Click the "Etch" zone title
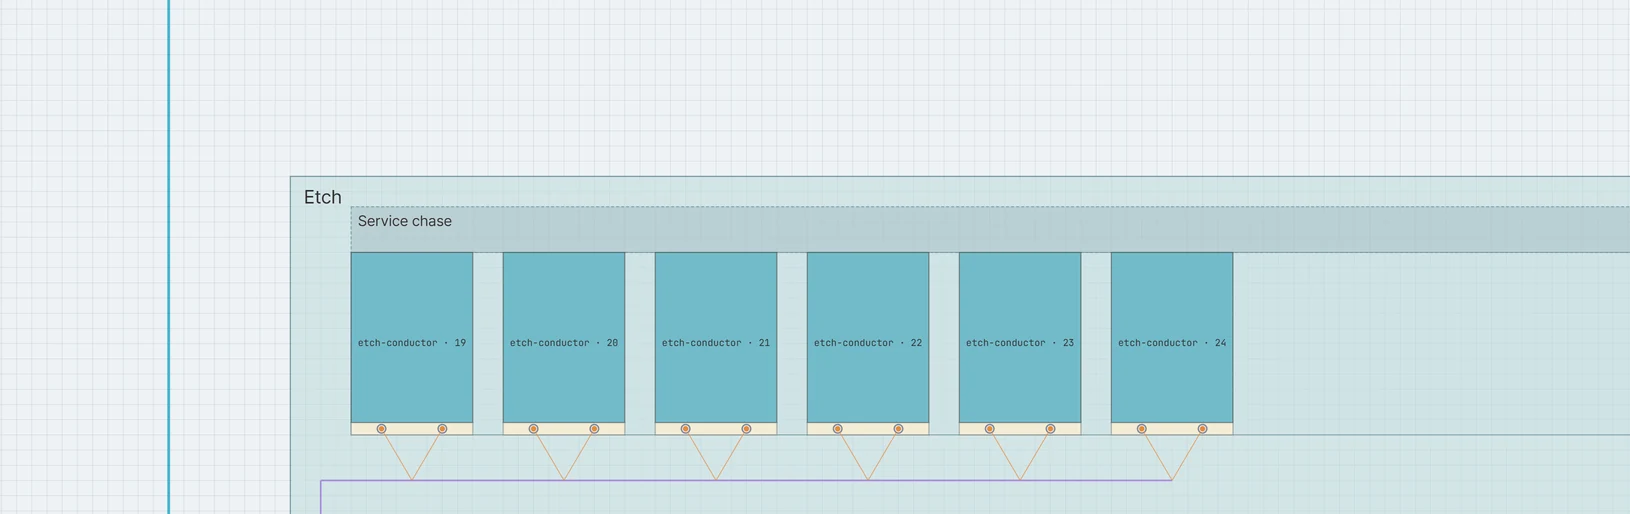 coord(322,197)
